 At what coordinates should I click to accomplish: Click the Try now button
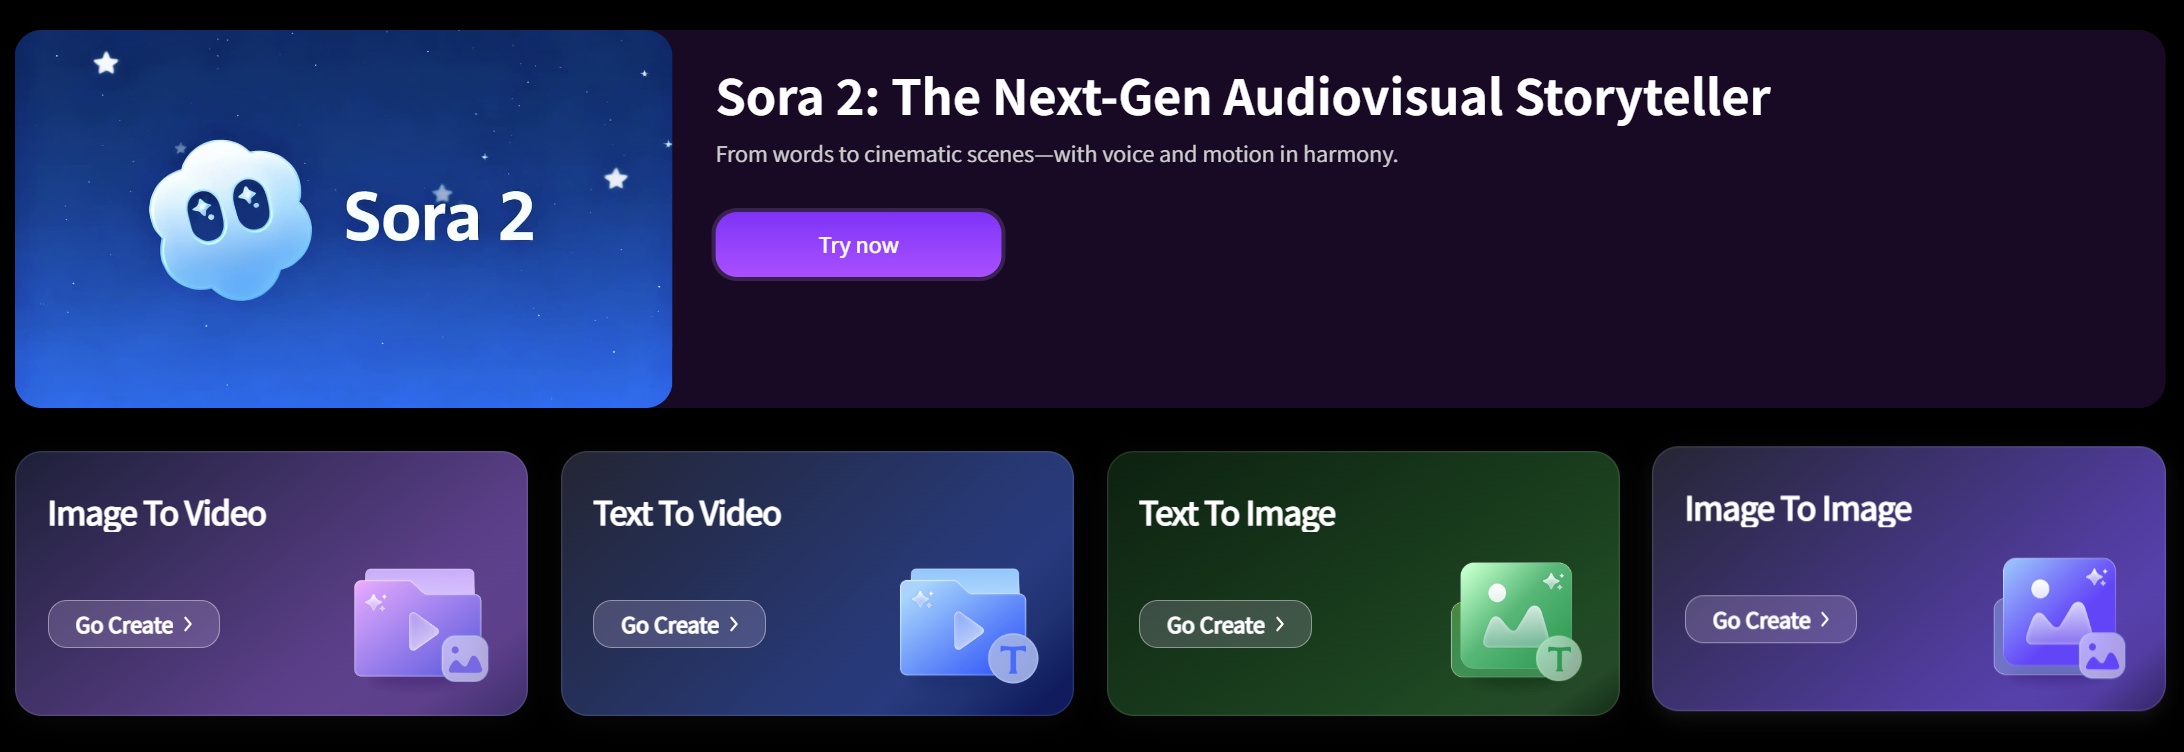859,244
